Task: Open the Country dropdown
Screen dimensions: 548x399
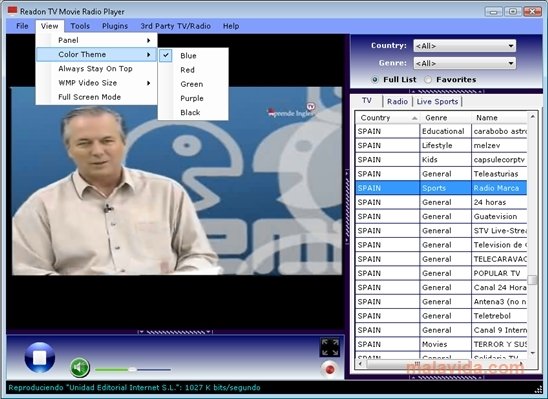Action: [x=464, y=46]
